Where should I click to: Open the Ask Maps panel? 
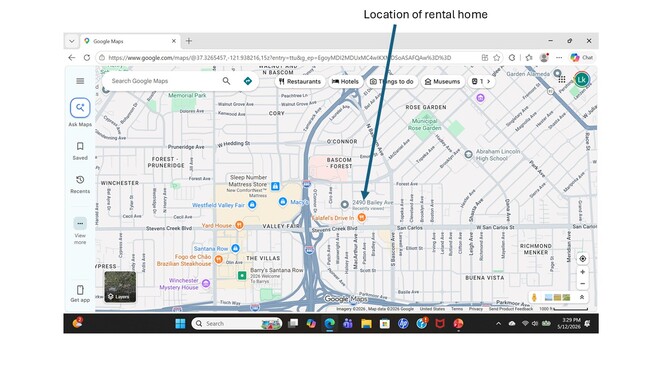80,112
